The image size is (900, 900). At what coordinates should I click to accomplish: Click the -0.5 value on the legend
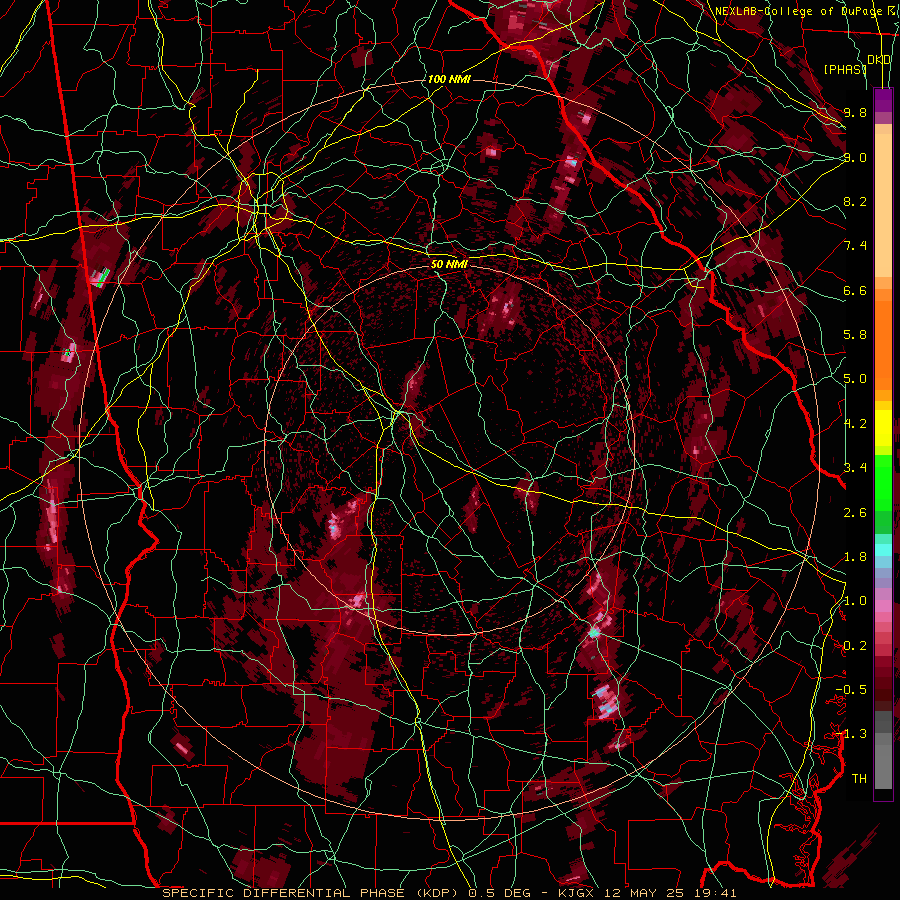pyautogui.click(x=851, y=690)
